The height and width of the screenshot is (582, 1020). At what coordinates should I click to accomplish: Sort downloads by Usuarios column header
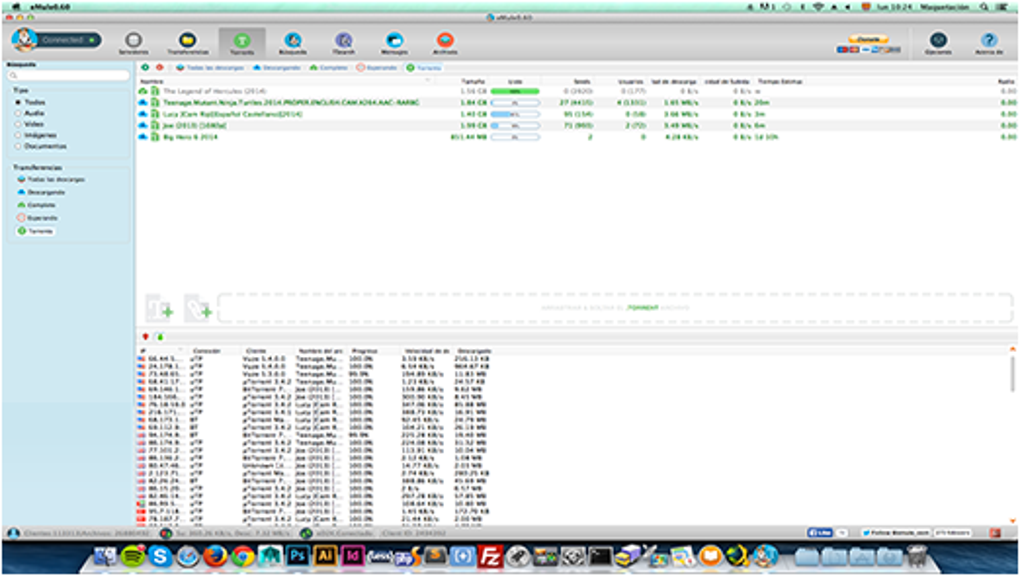click(630, 81)
